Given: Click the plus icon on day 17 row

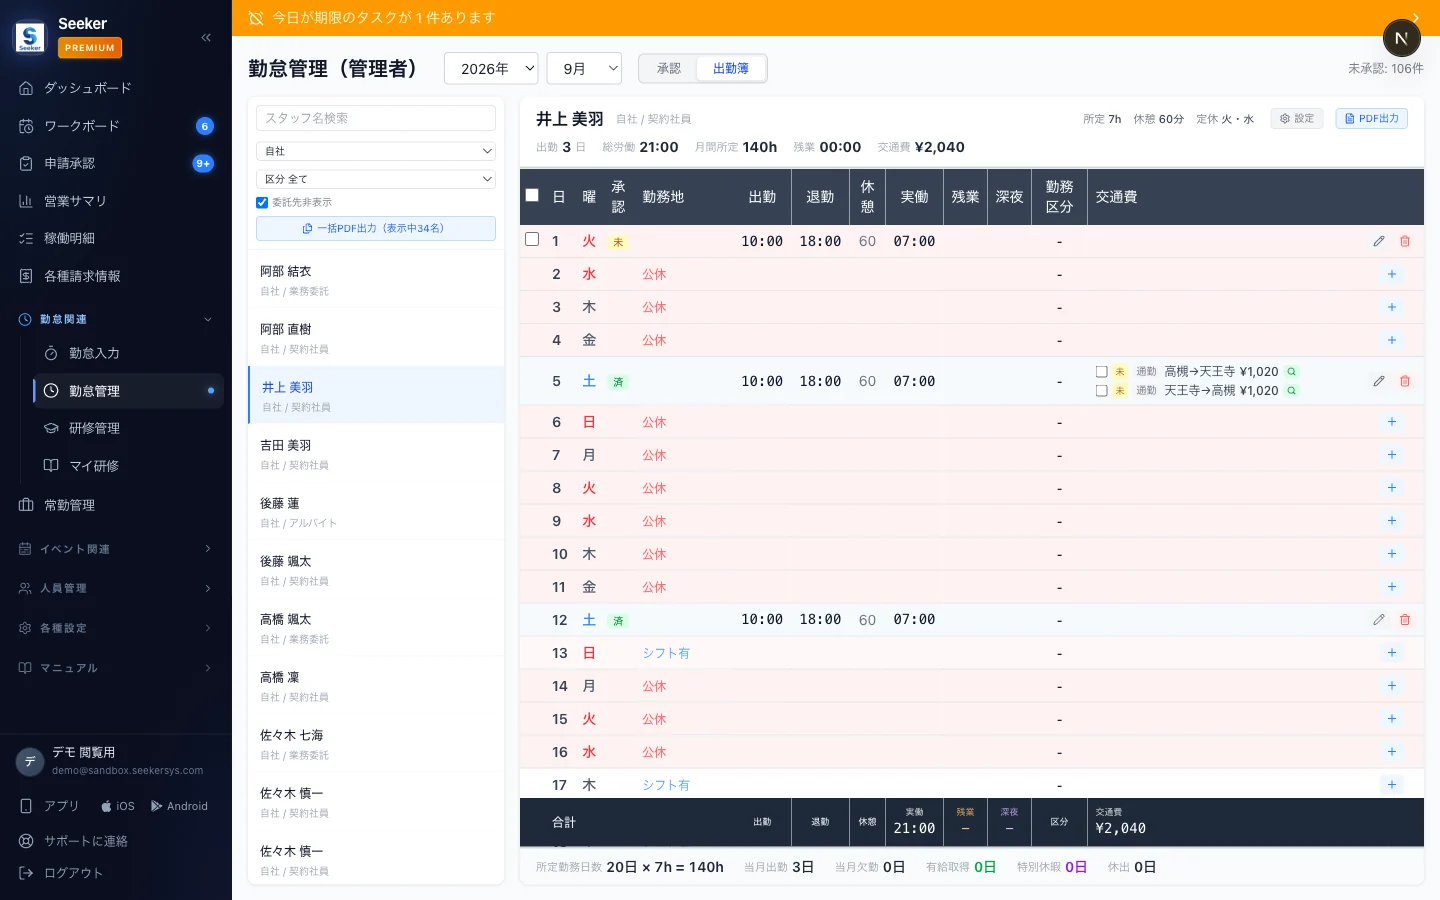Looking at the screenshot, I should click(x=1392, y=785).
